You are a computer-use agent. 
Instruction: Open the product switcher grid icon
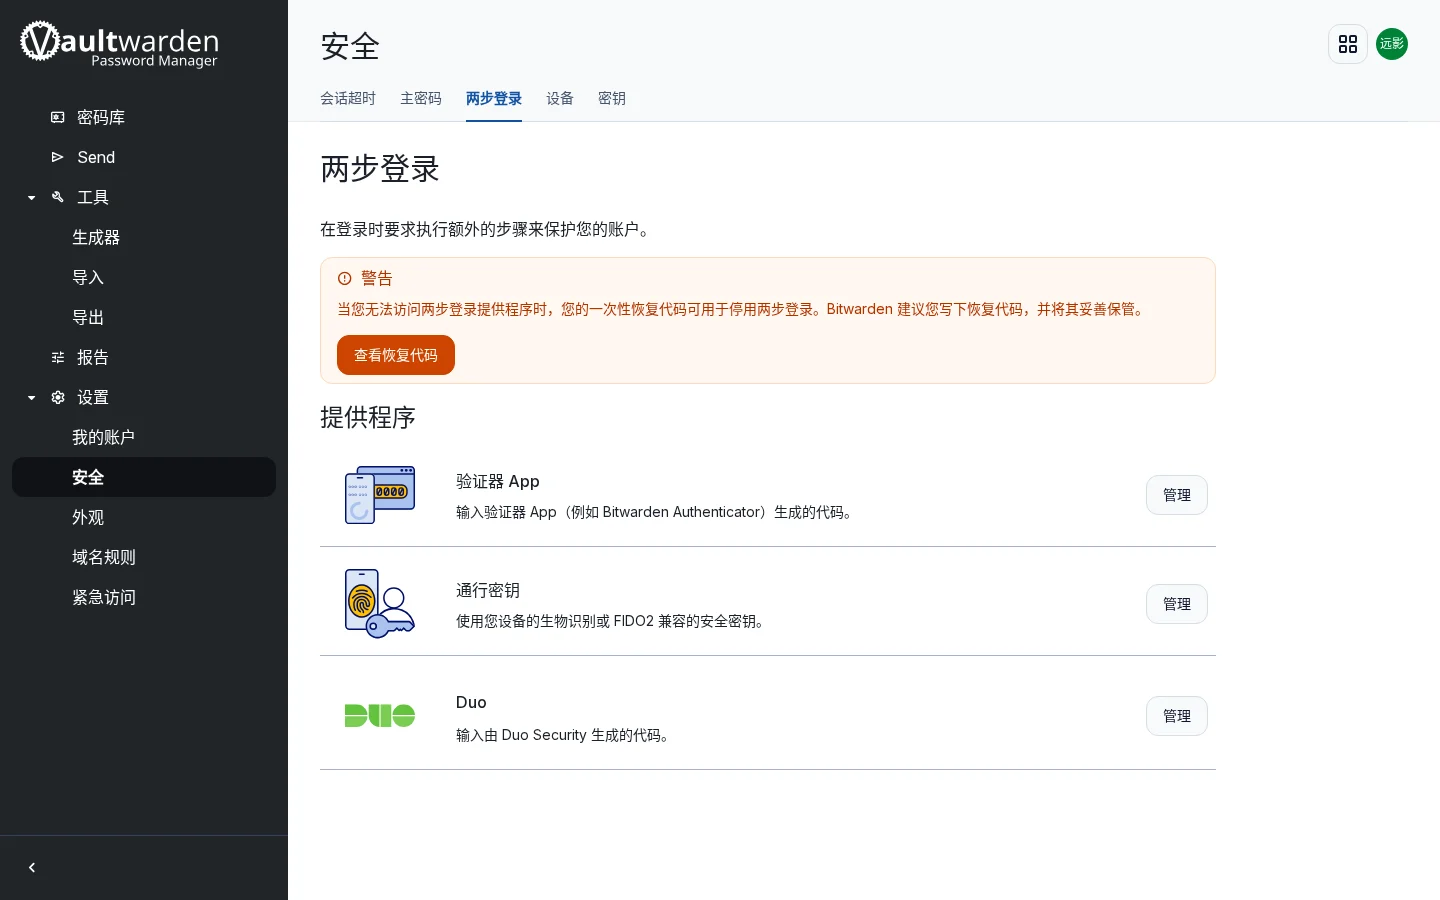(1348, 44)
